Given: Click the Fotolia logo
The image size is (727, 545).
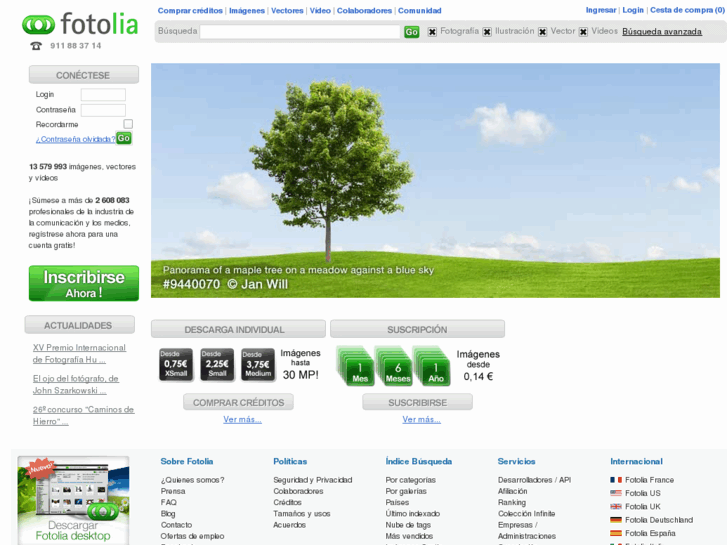Looking at the screenshot, I should [80, 24].
